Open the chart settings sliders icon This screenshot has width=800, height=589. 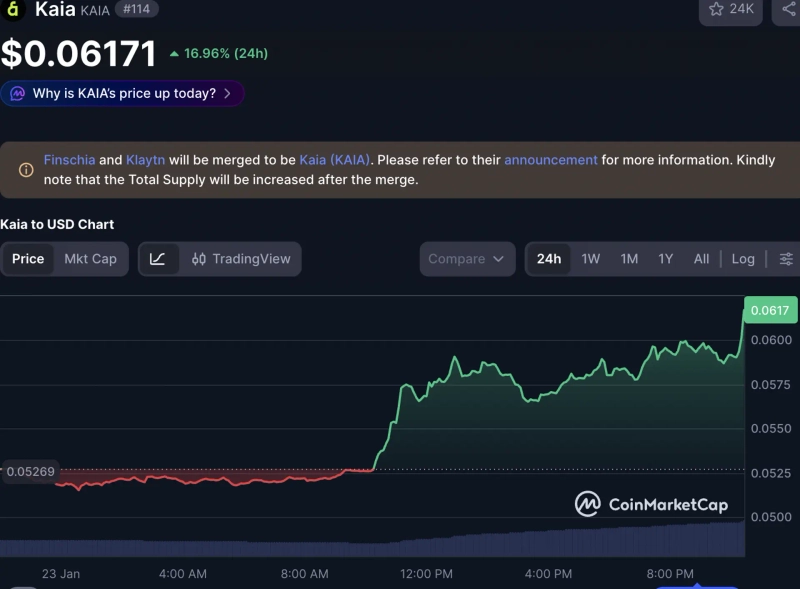click(x=786, y=259)
